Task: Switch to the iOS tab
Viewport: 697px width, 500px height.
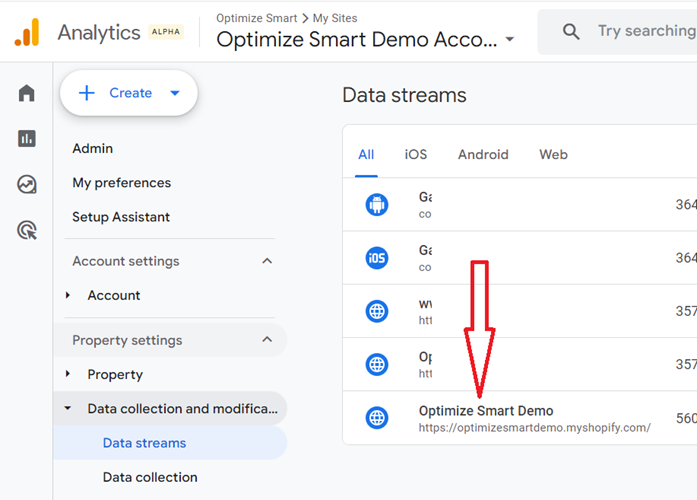Action: coord(416,155)
